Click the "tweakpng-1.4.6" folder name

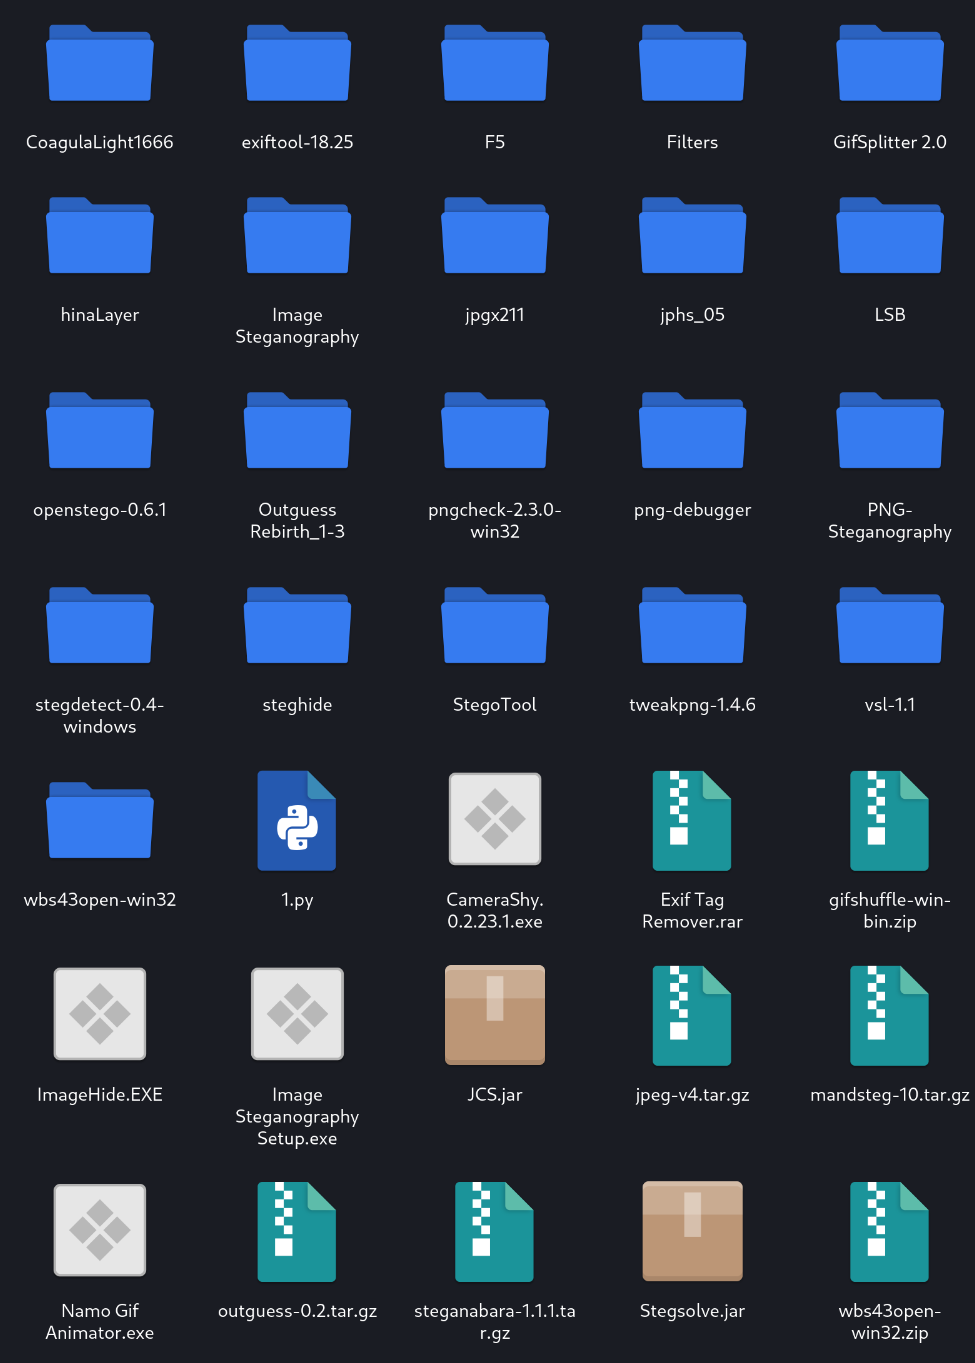click(x=692, y=705)
